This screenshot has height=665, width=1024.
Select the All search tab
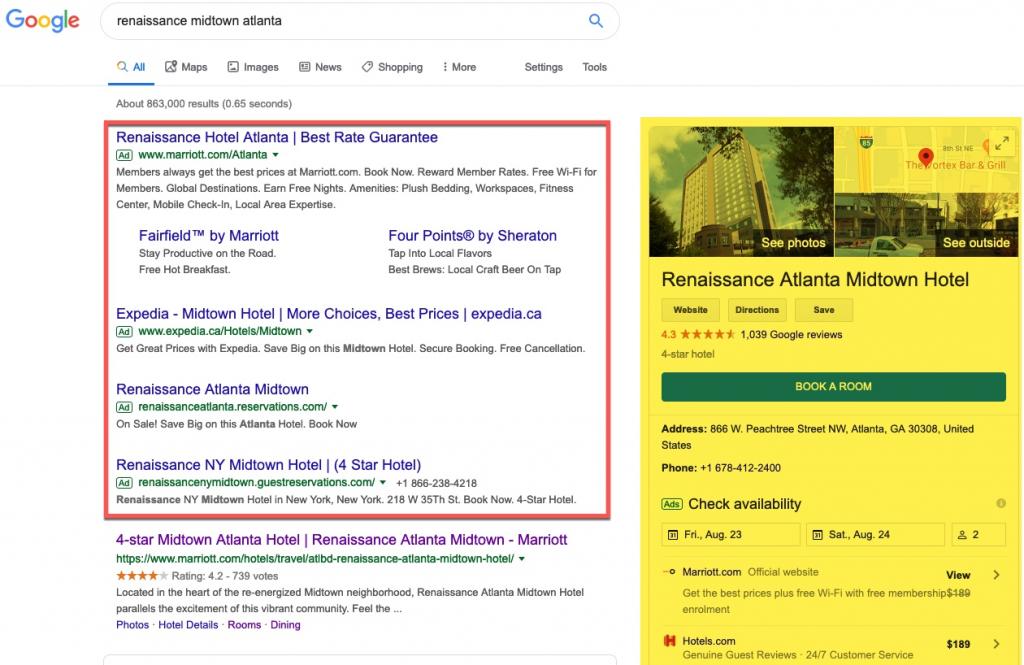(x=131, y=67)
